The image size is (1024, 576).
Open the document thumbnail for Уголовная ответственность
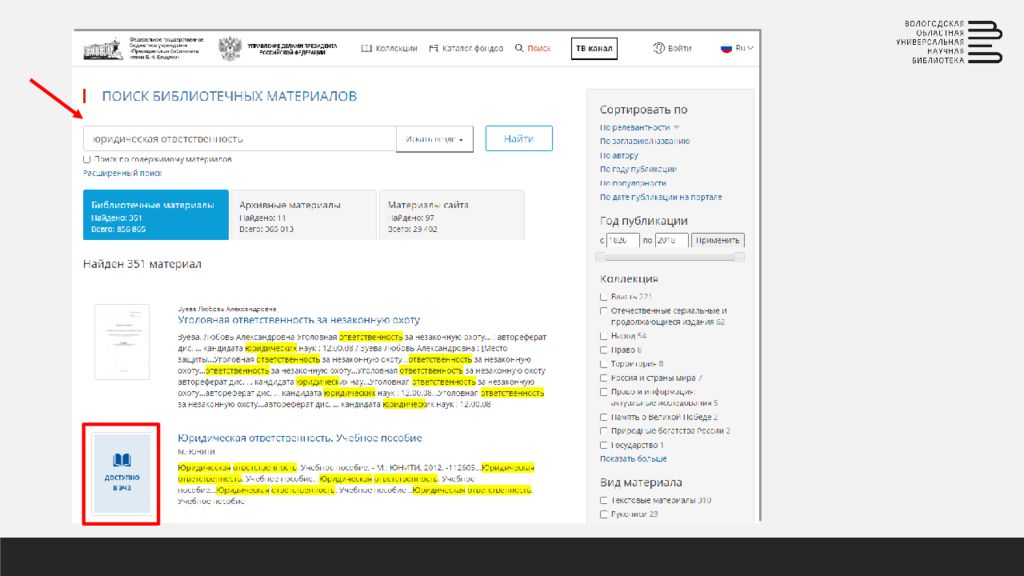pyautogui.click(x=122, y=342)
